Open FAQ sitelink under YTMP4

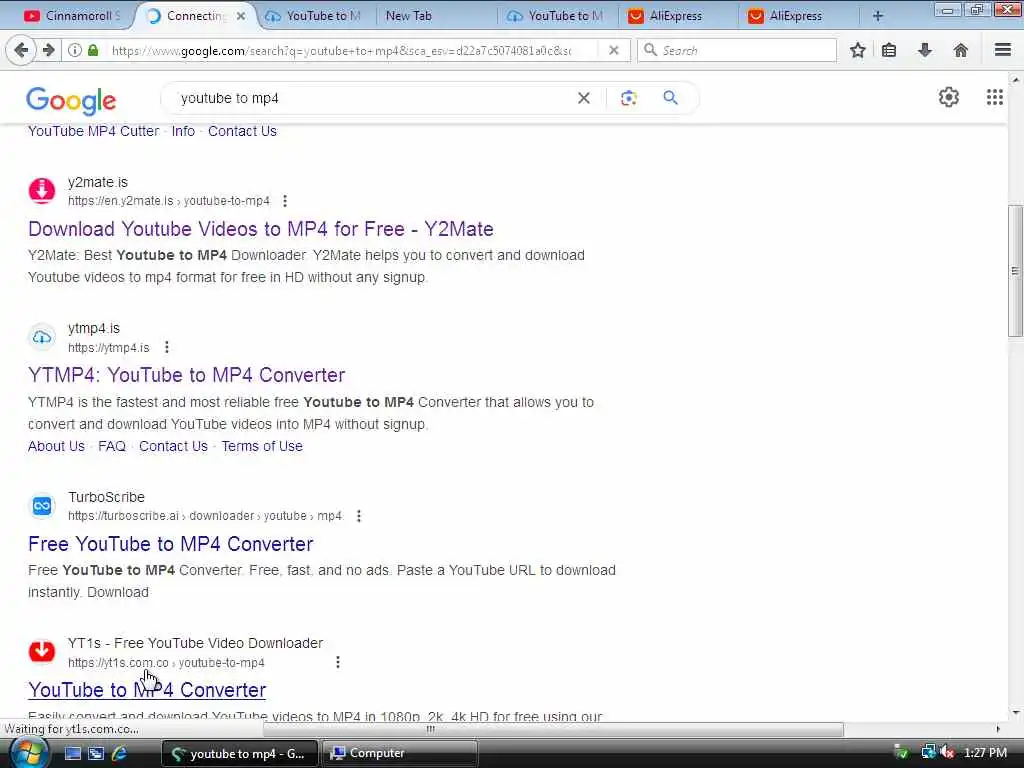click(x=112, y=446)
